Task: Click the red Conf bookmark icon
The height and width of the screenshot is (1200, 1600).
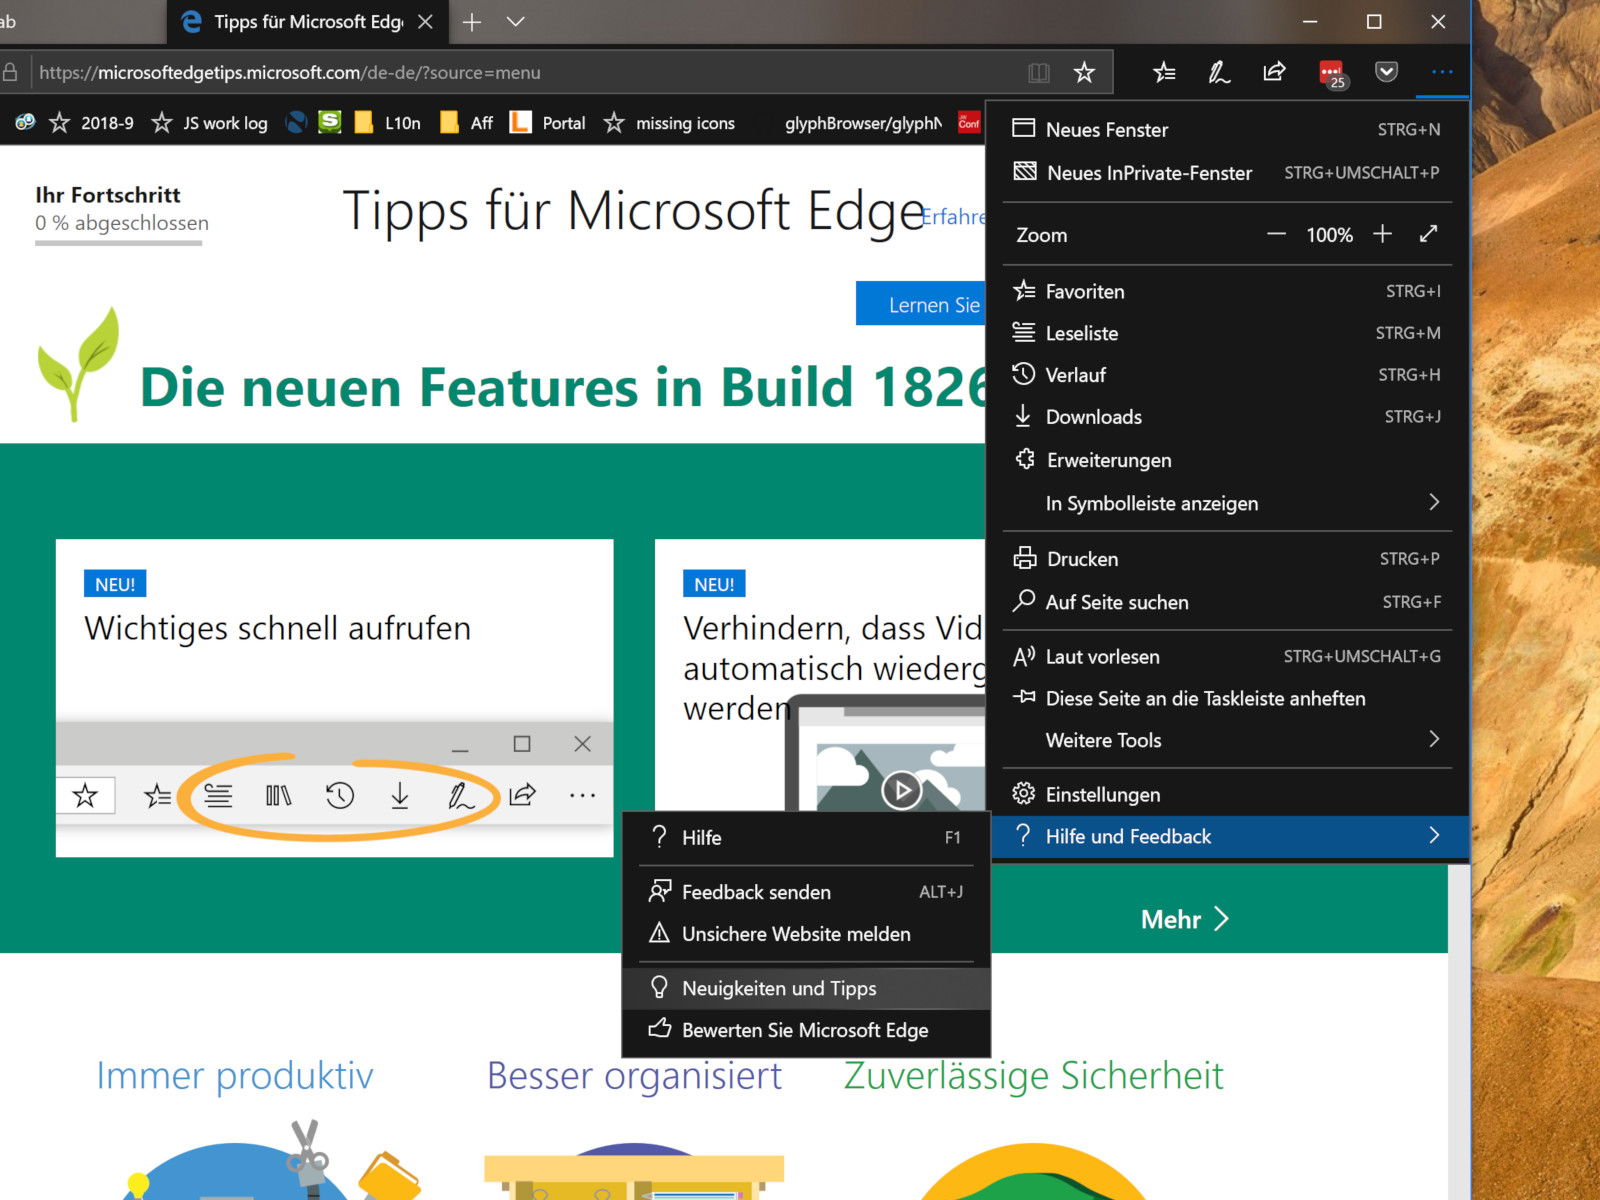Action: (969, 122)
